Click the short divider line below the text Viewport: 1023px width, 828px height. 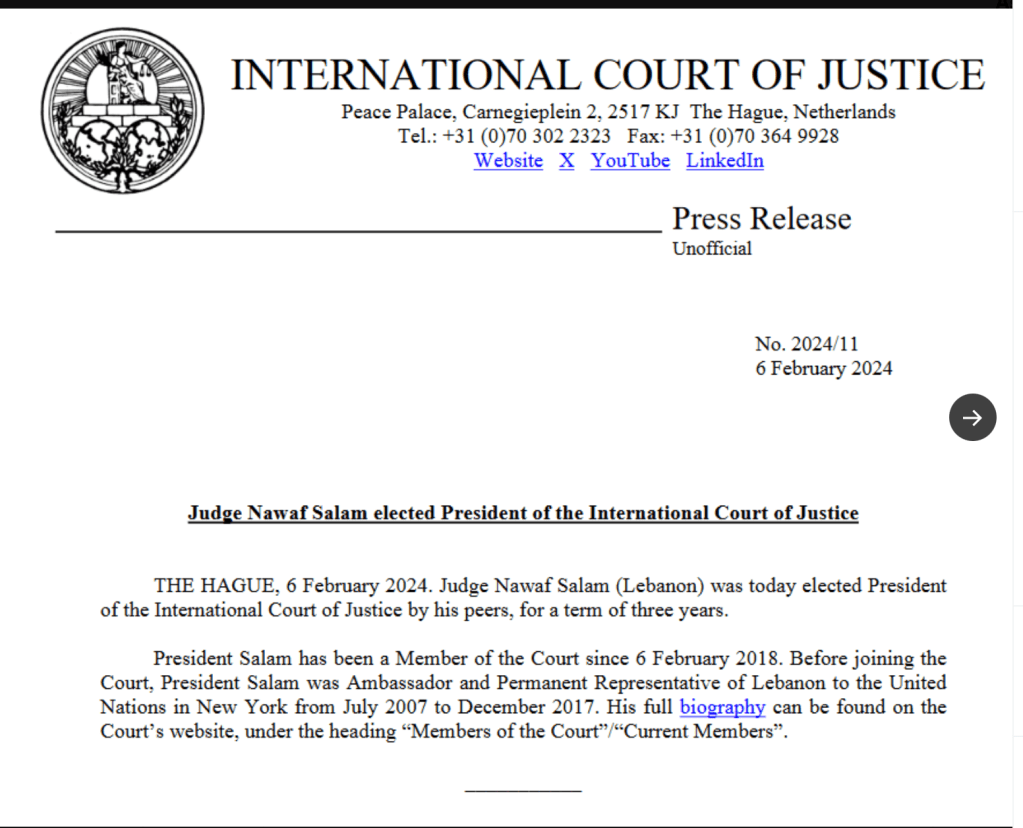coord(523,791)
